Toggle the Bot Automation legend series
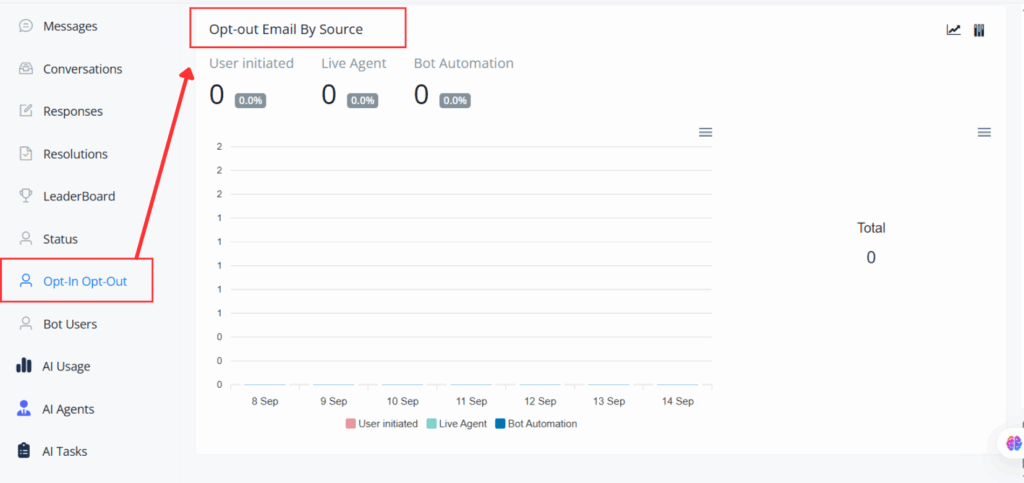 [535, 424]
